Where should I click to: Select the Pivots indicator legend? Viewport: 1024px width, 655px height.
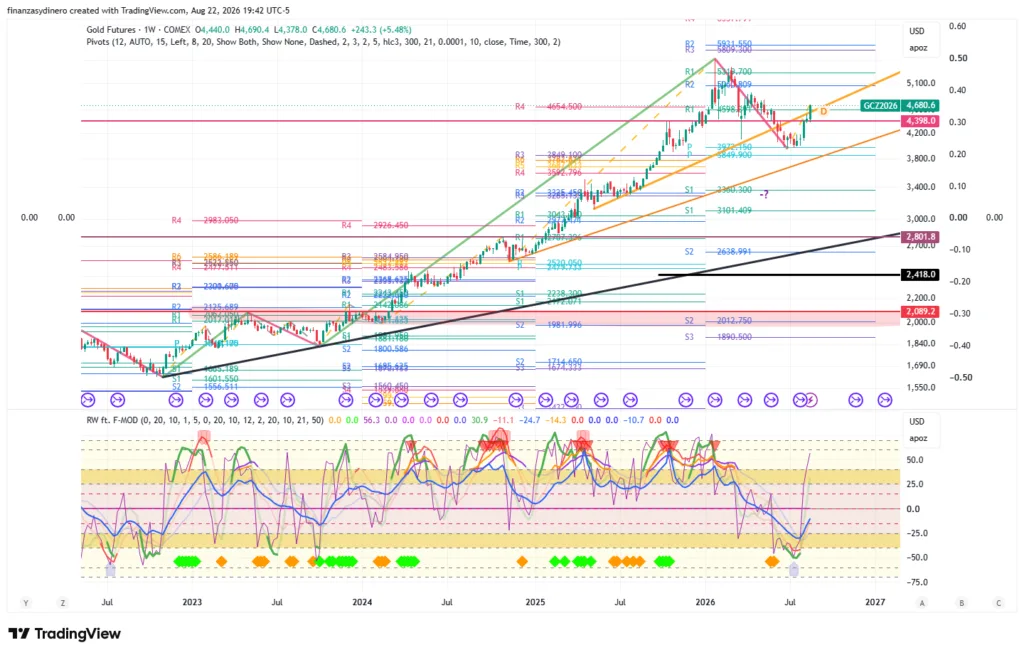pyautogui.click(x=323, y=42)
